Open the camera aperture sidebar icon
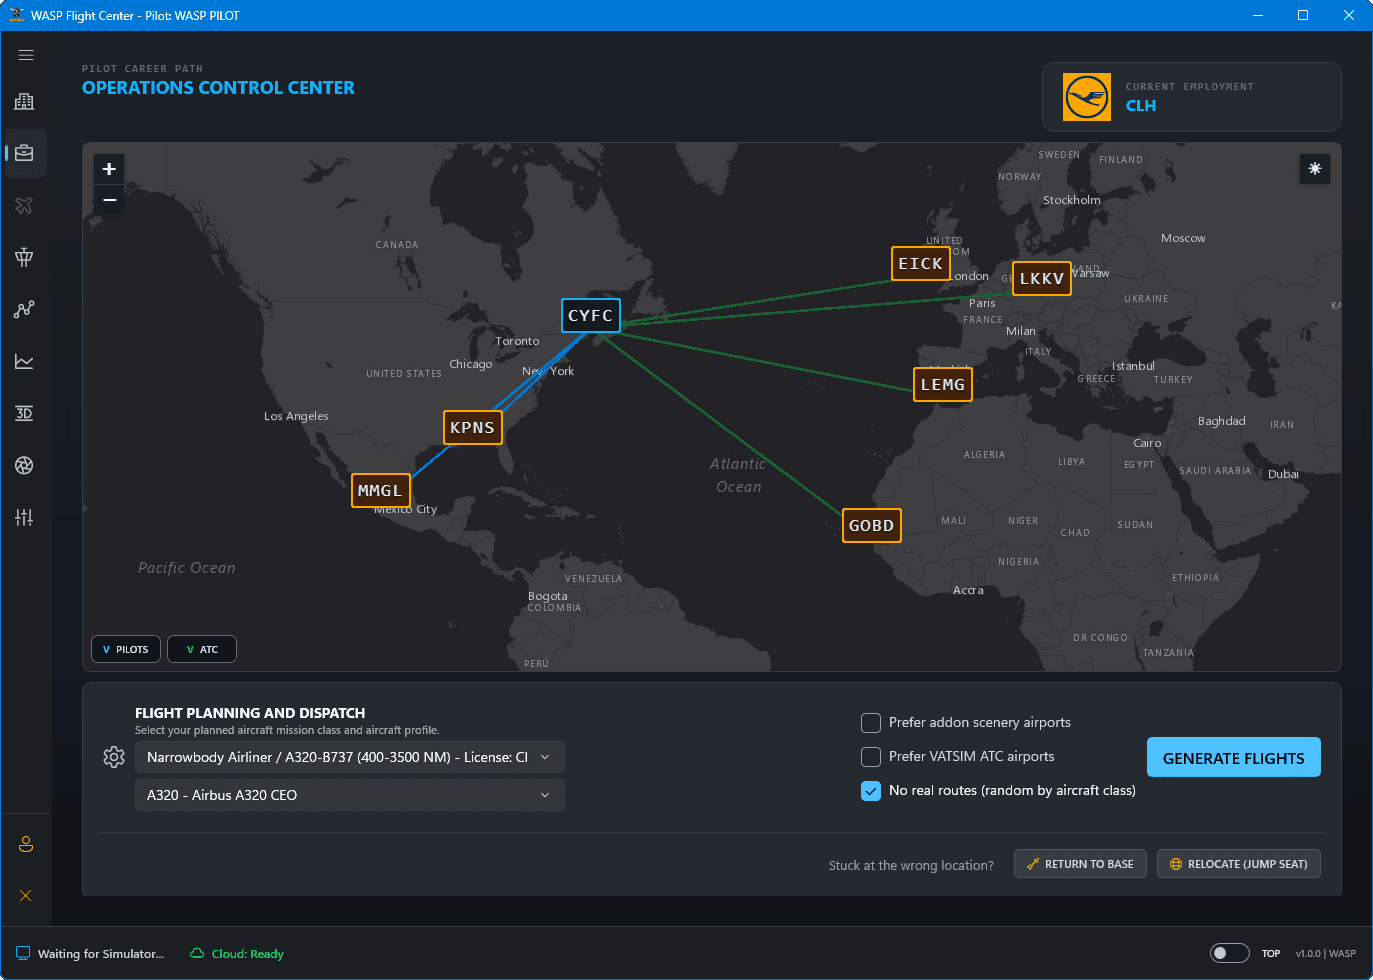 click(x=25, y=465)
